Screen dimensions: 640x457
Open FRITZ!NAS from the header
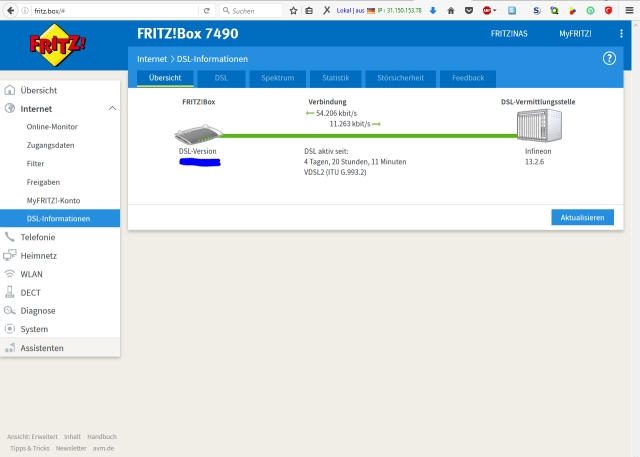pyautogui.click(x=509, y=33)
